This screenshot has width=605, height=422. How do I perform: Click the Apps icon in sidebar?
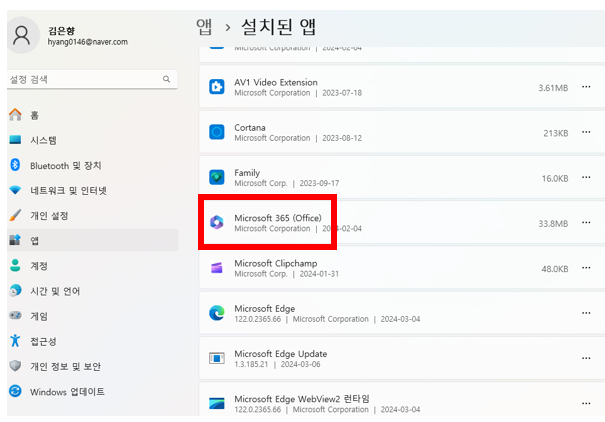click(x=15, y=240)
